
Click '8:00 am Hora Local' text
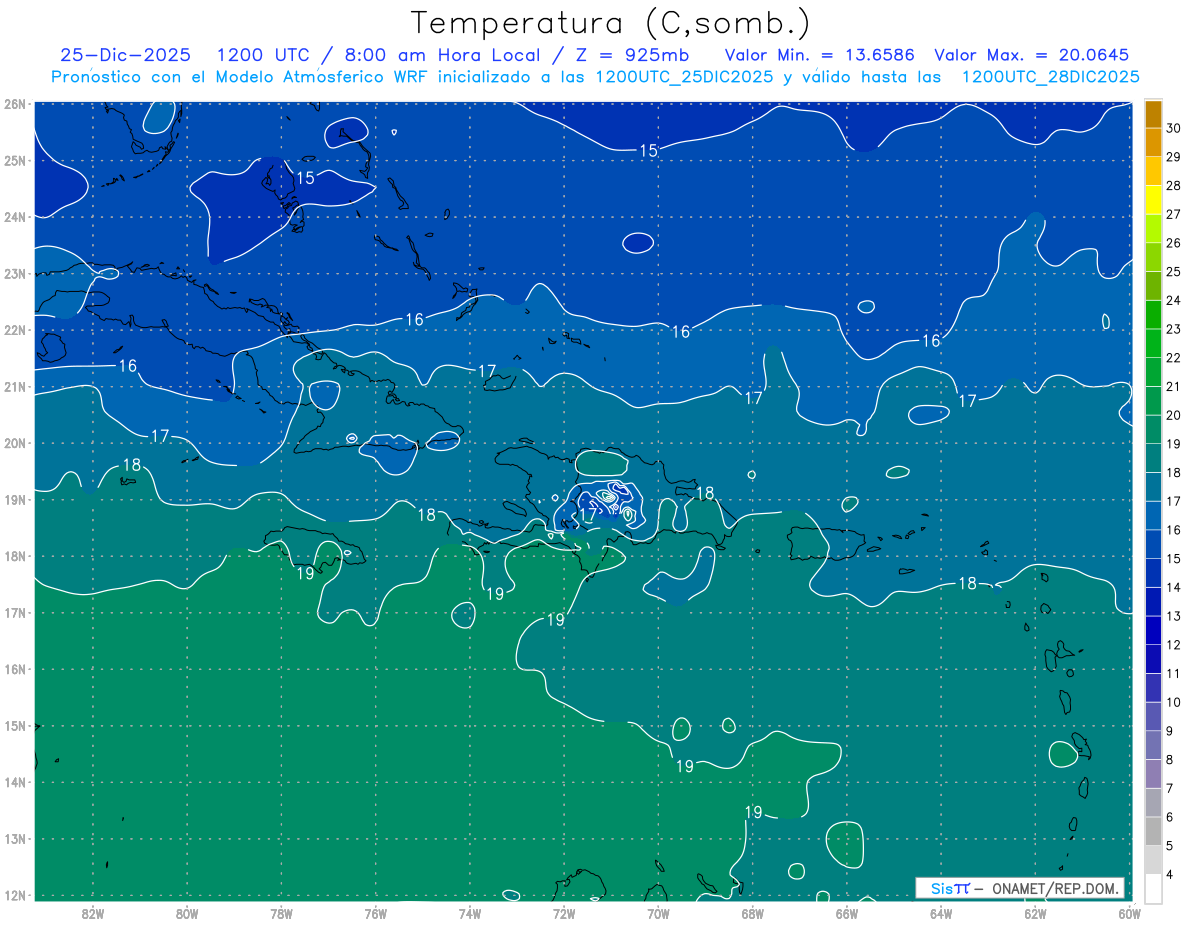(x=441, y=55)
